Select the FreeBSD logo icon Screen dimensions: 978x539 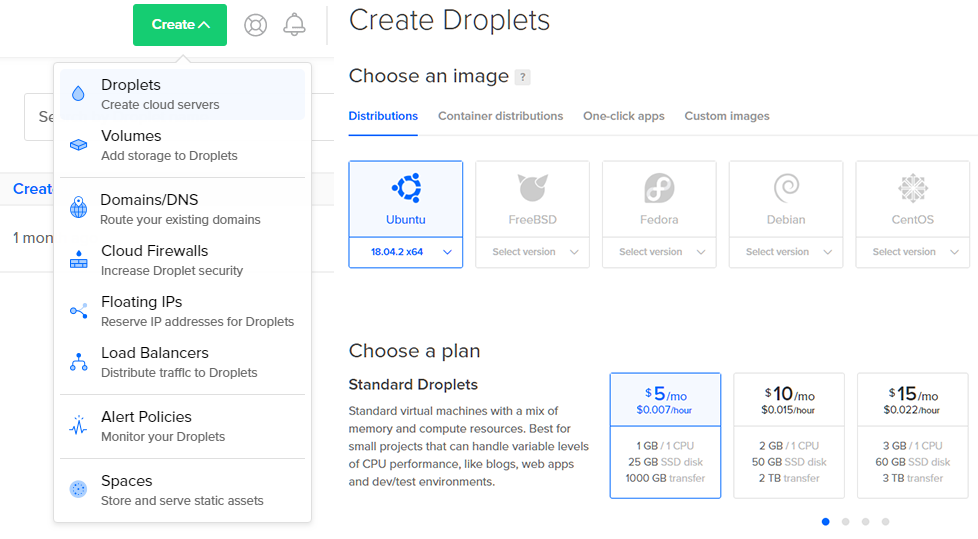[x=533, y=187]
